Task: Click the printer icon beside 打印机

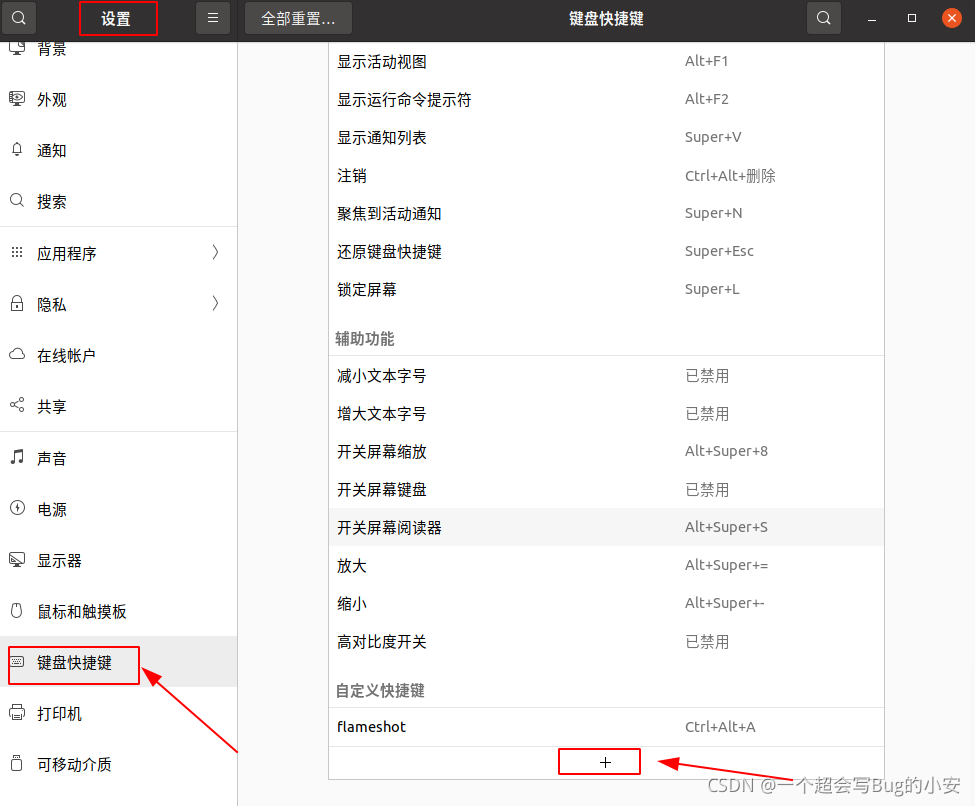Action: [x=17, y=713]
